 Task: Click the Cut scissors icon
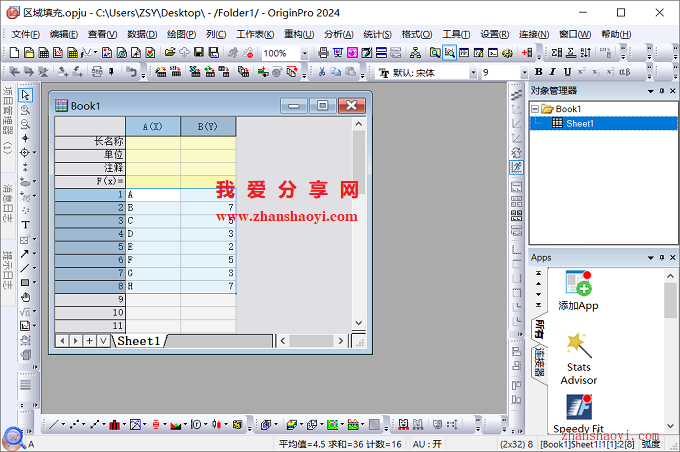point(321,72)
